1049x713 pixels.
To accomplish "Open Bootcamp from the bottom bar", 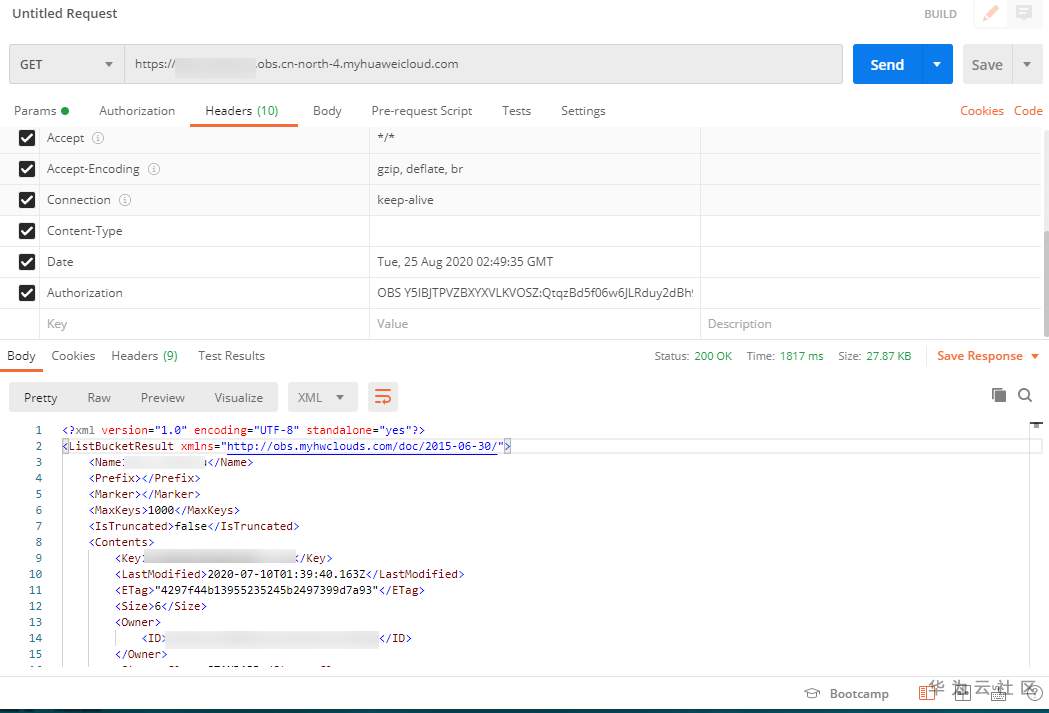I will coord(846,694).
